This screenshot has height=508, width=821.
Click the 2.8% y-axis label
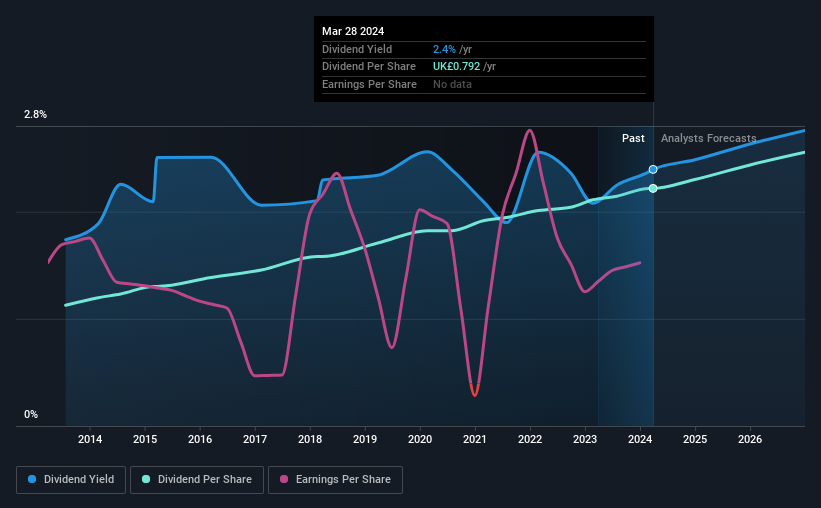(35, 115)
